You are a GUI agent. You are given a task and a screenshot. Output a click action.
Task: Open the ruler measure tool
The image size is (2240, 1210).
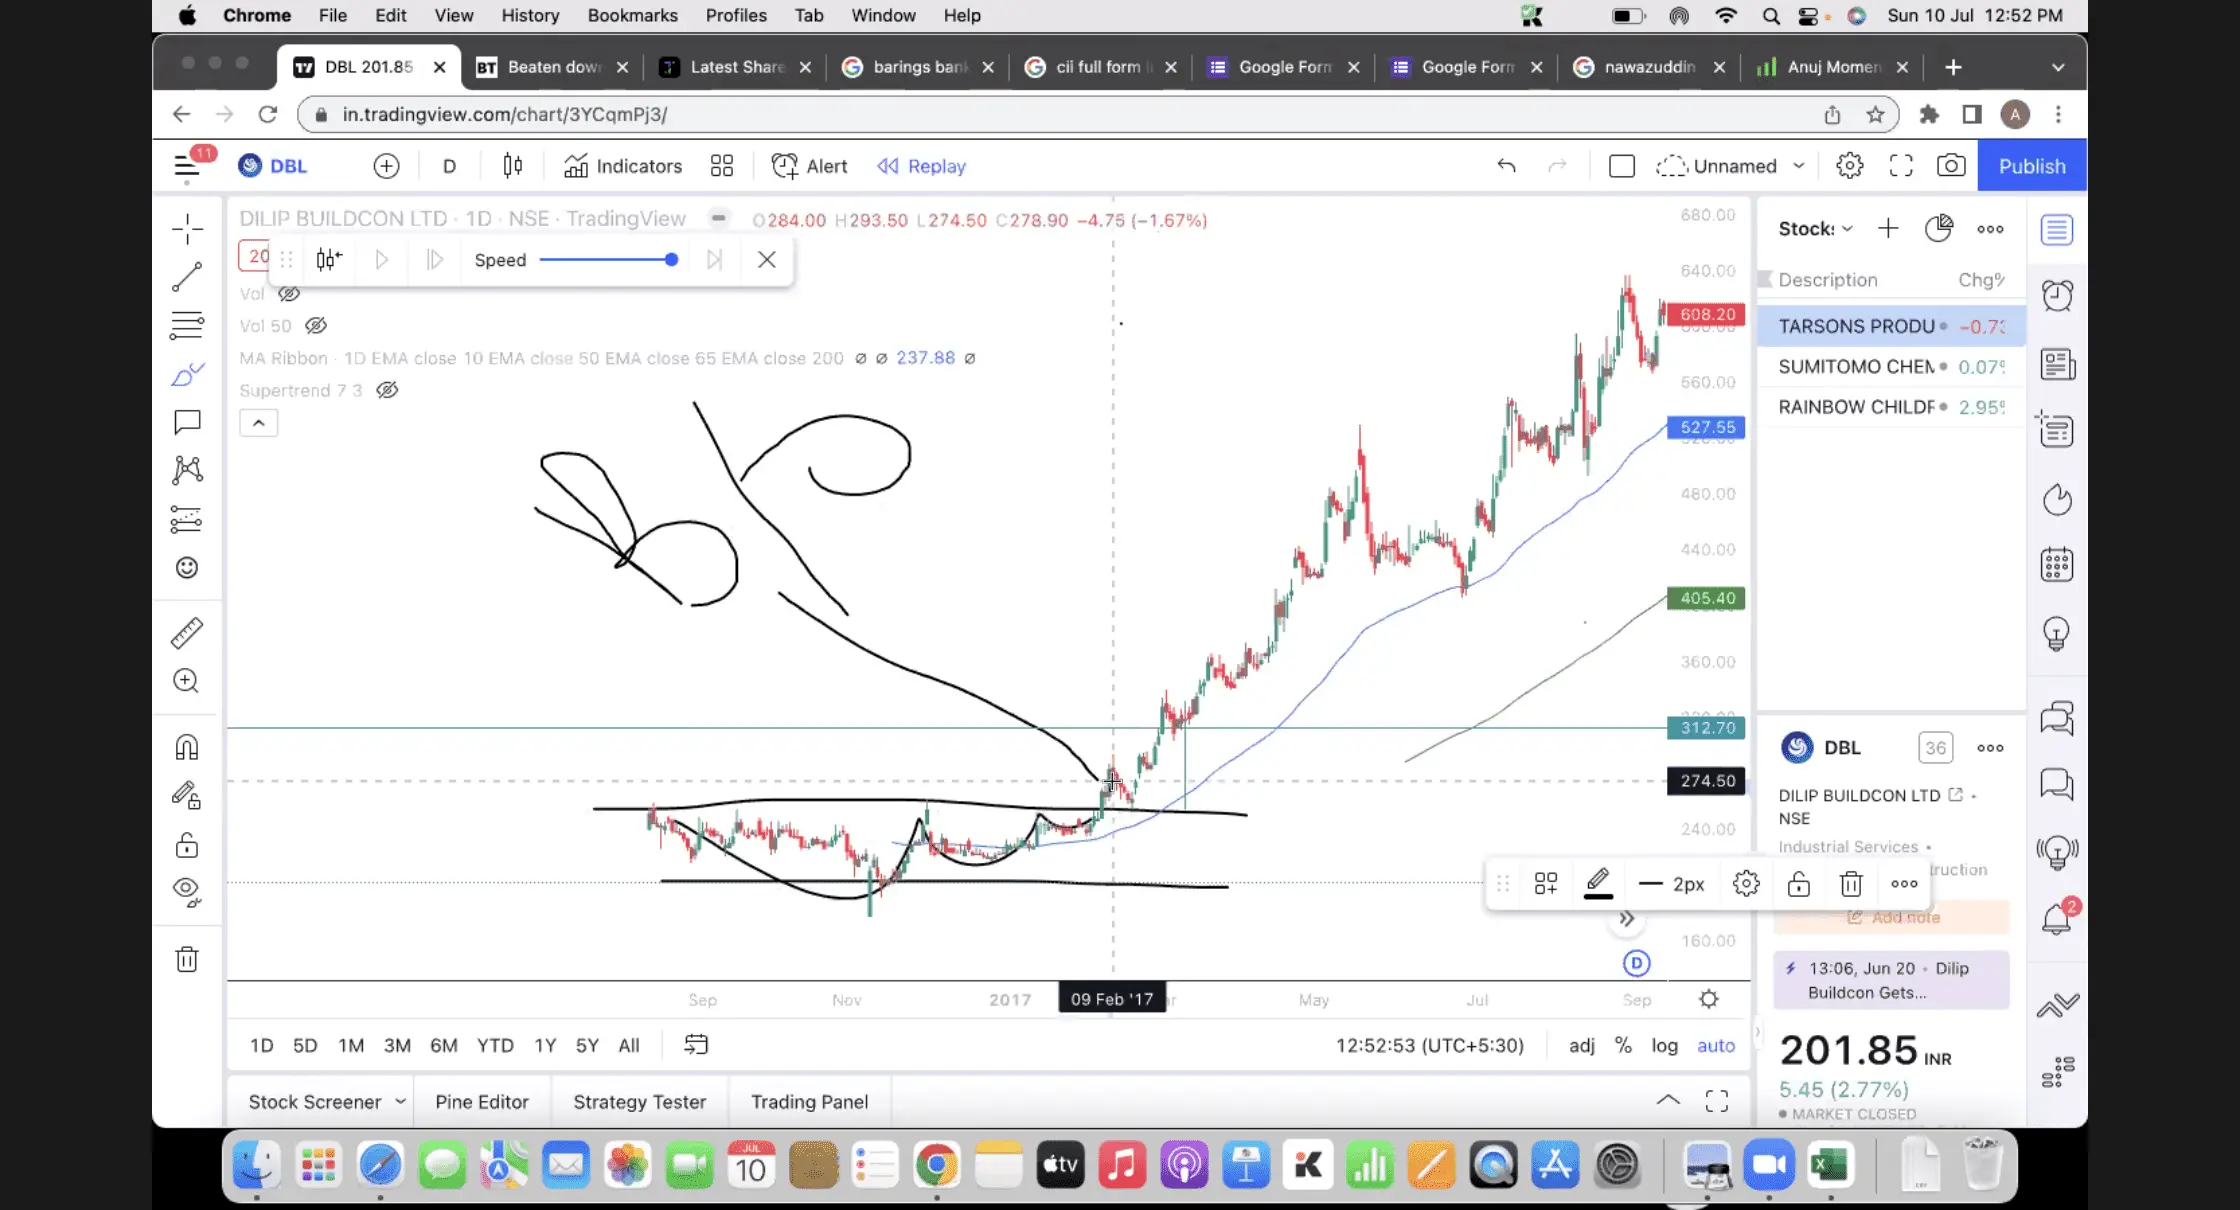[187, 632]
